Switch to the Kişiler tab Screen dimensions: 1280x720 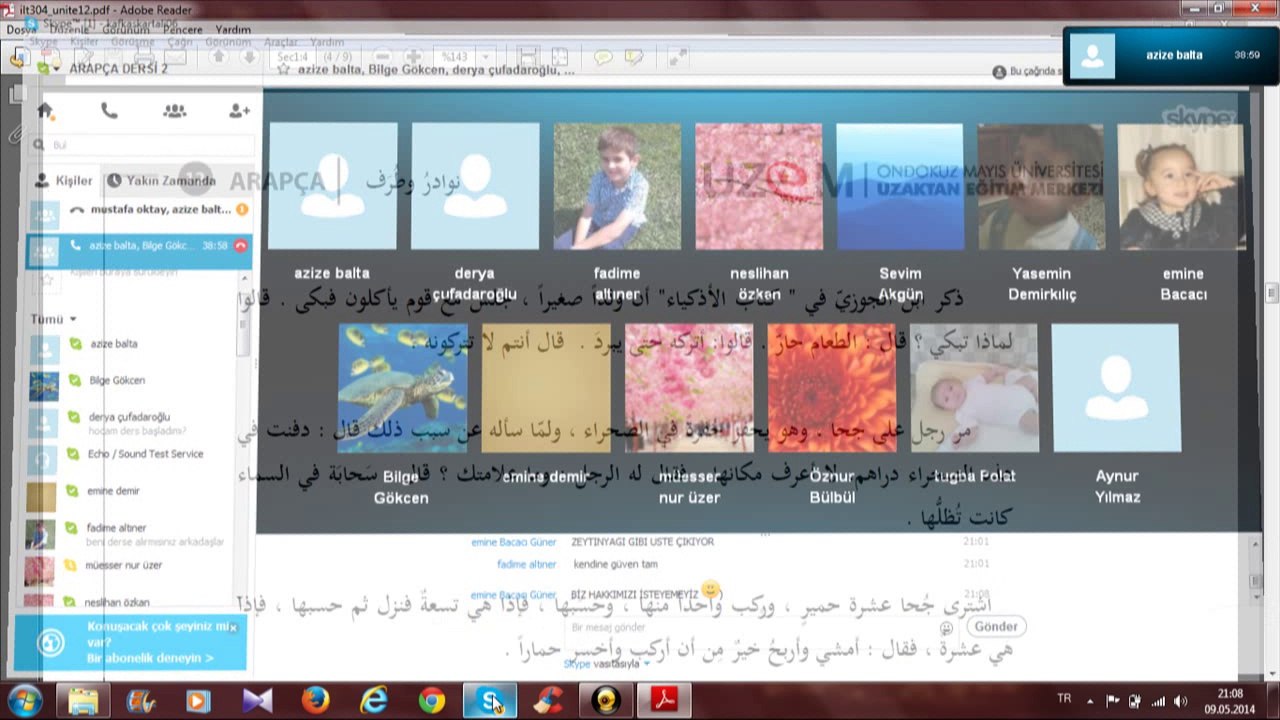[64, 181]
